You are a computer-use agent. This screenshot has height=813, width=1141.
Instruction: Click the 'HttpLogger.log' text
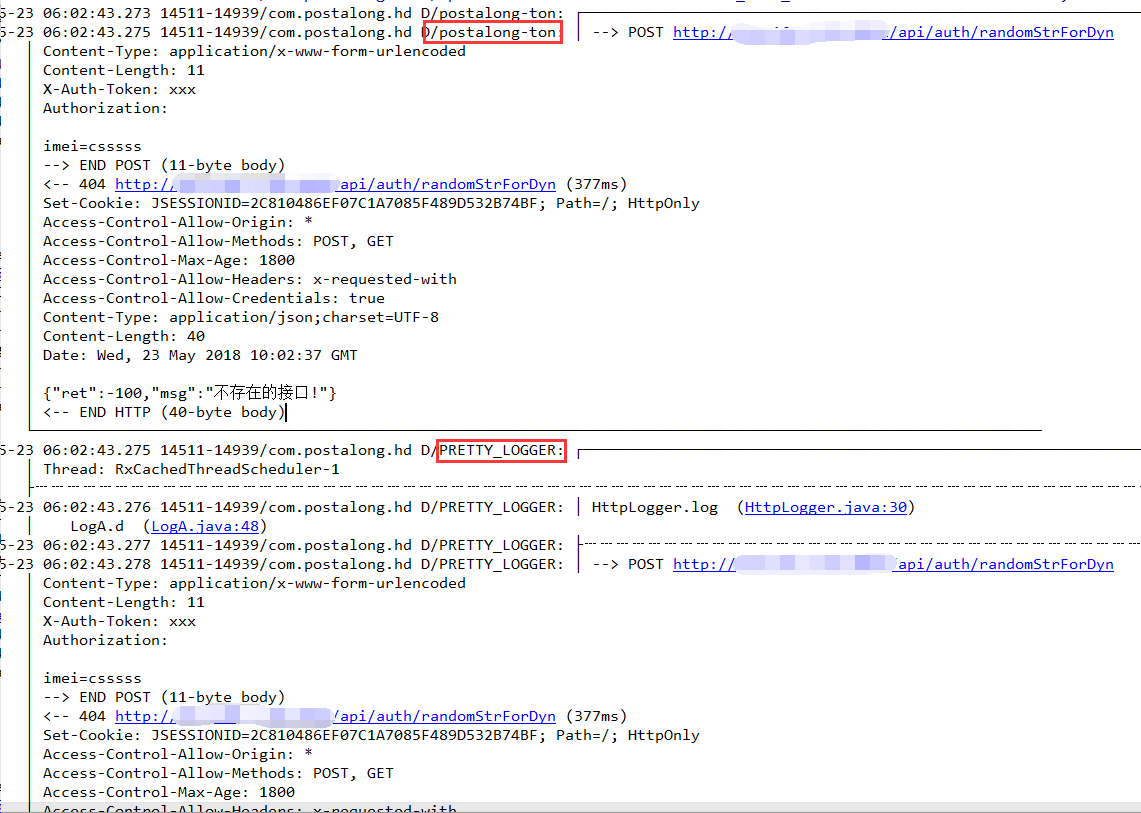(x=654, y=507)
